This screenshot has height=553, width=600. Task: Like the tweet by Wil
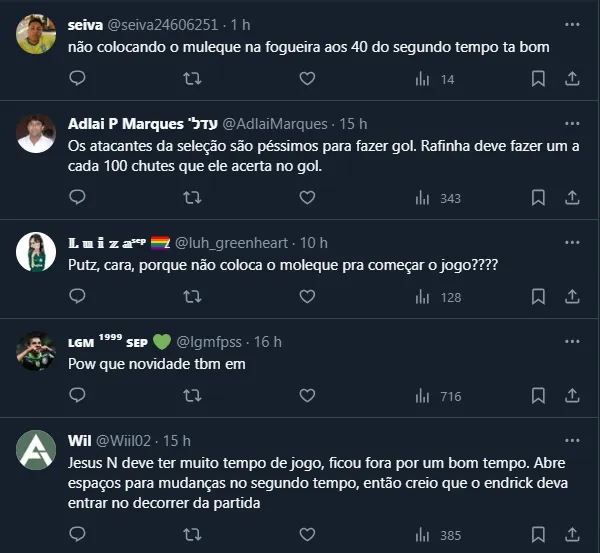click(307, 535)
